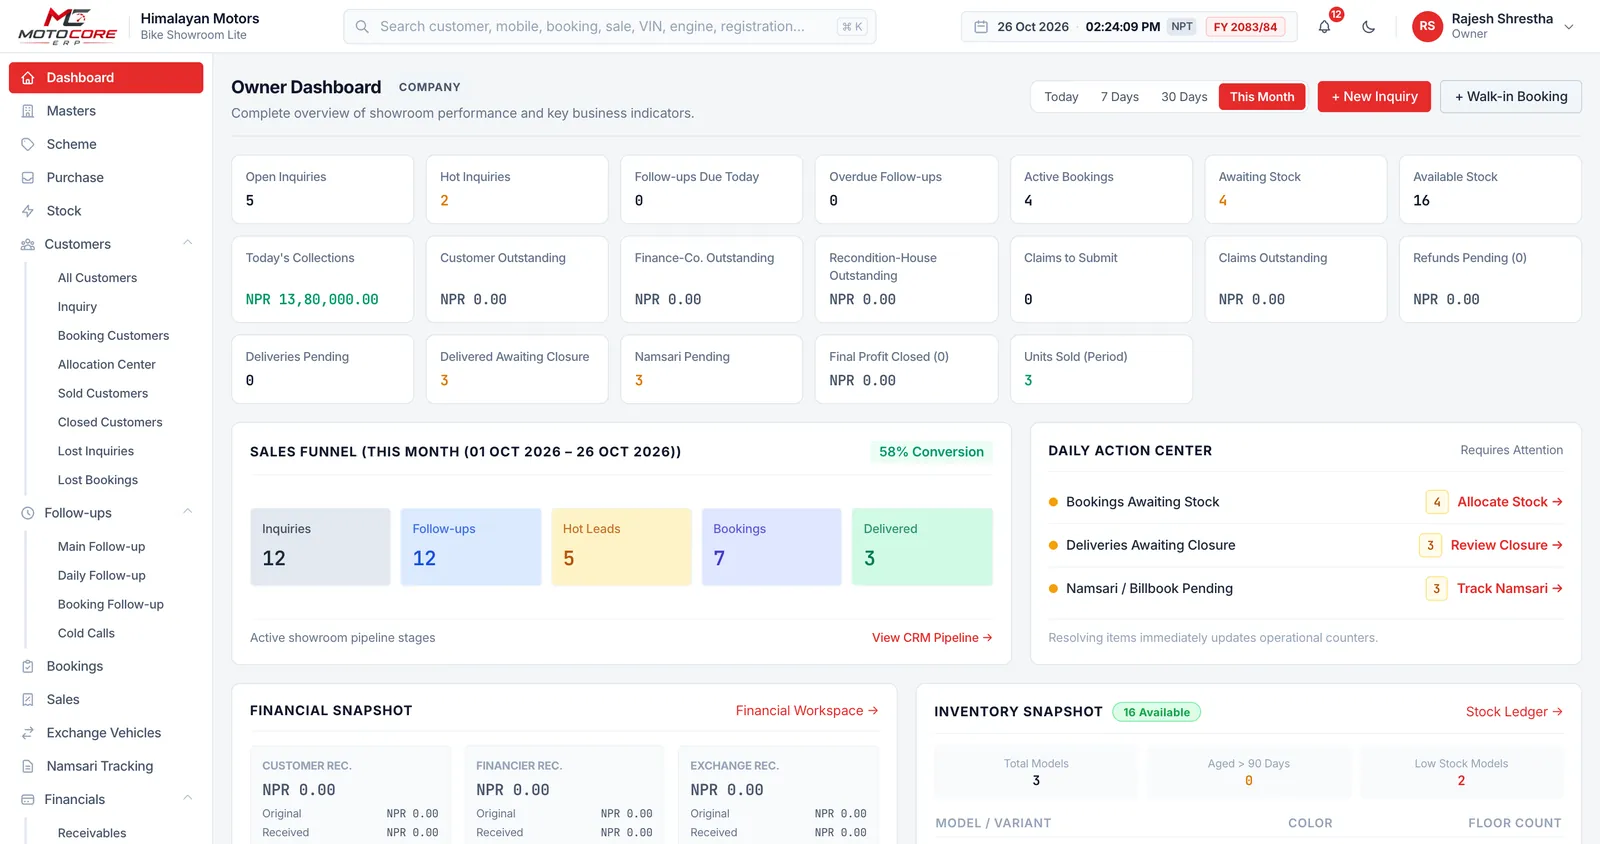Screen dimensions: 1600x844
Task: Click the MotoCore ERP logo
Action: 68,26
